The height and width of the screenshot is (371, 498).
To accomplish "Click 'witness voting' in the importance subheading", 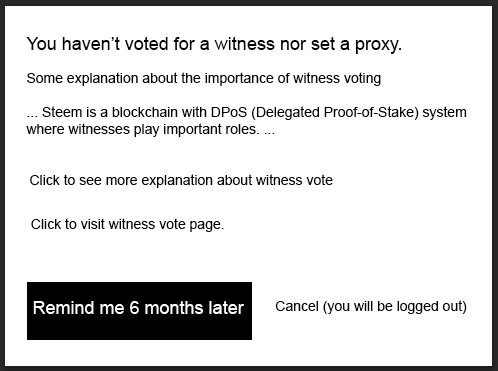I will [337, 79].
